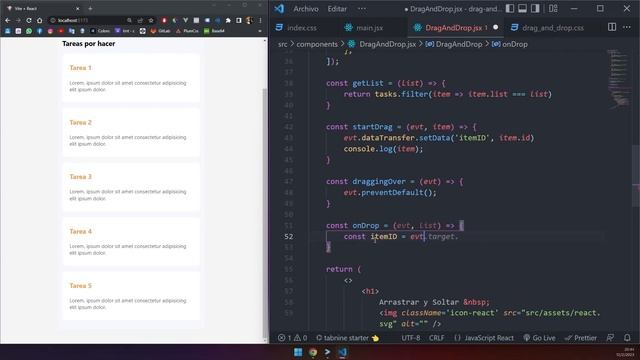The height and width of the screenshot is (360, 640).
Task: Click on 'console.log(item);' code line
Action: [x=383, y=149]
